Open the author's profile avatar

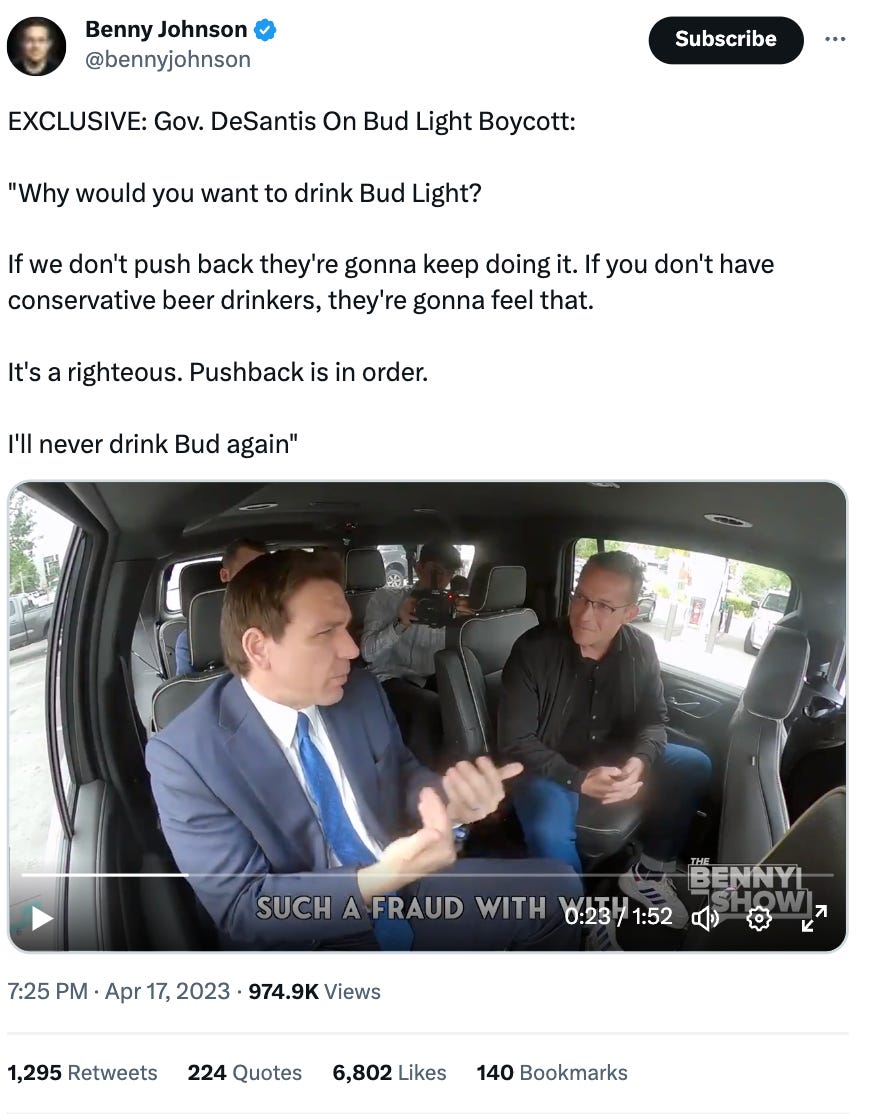tap(36, 46)
